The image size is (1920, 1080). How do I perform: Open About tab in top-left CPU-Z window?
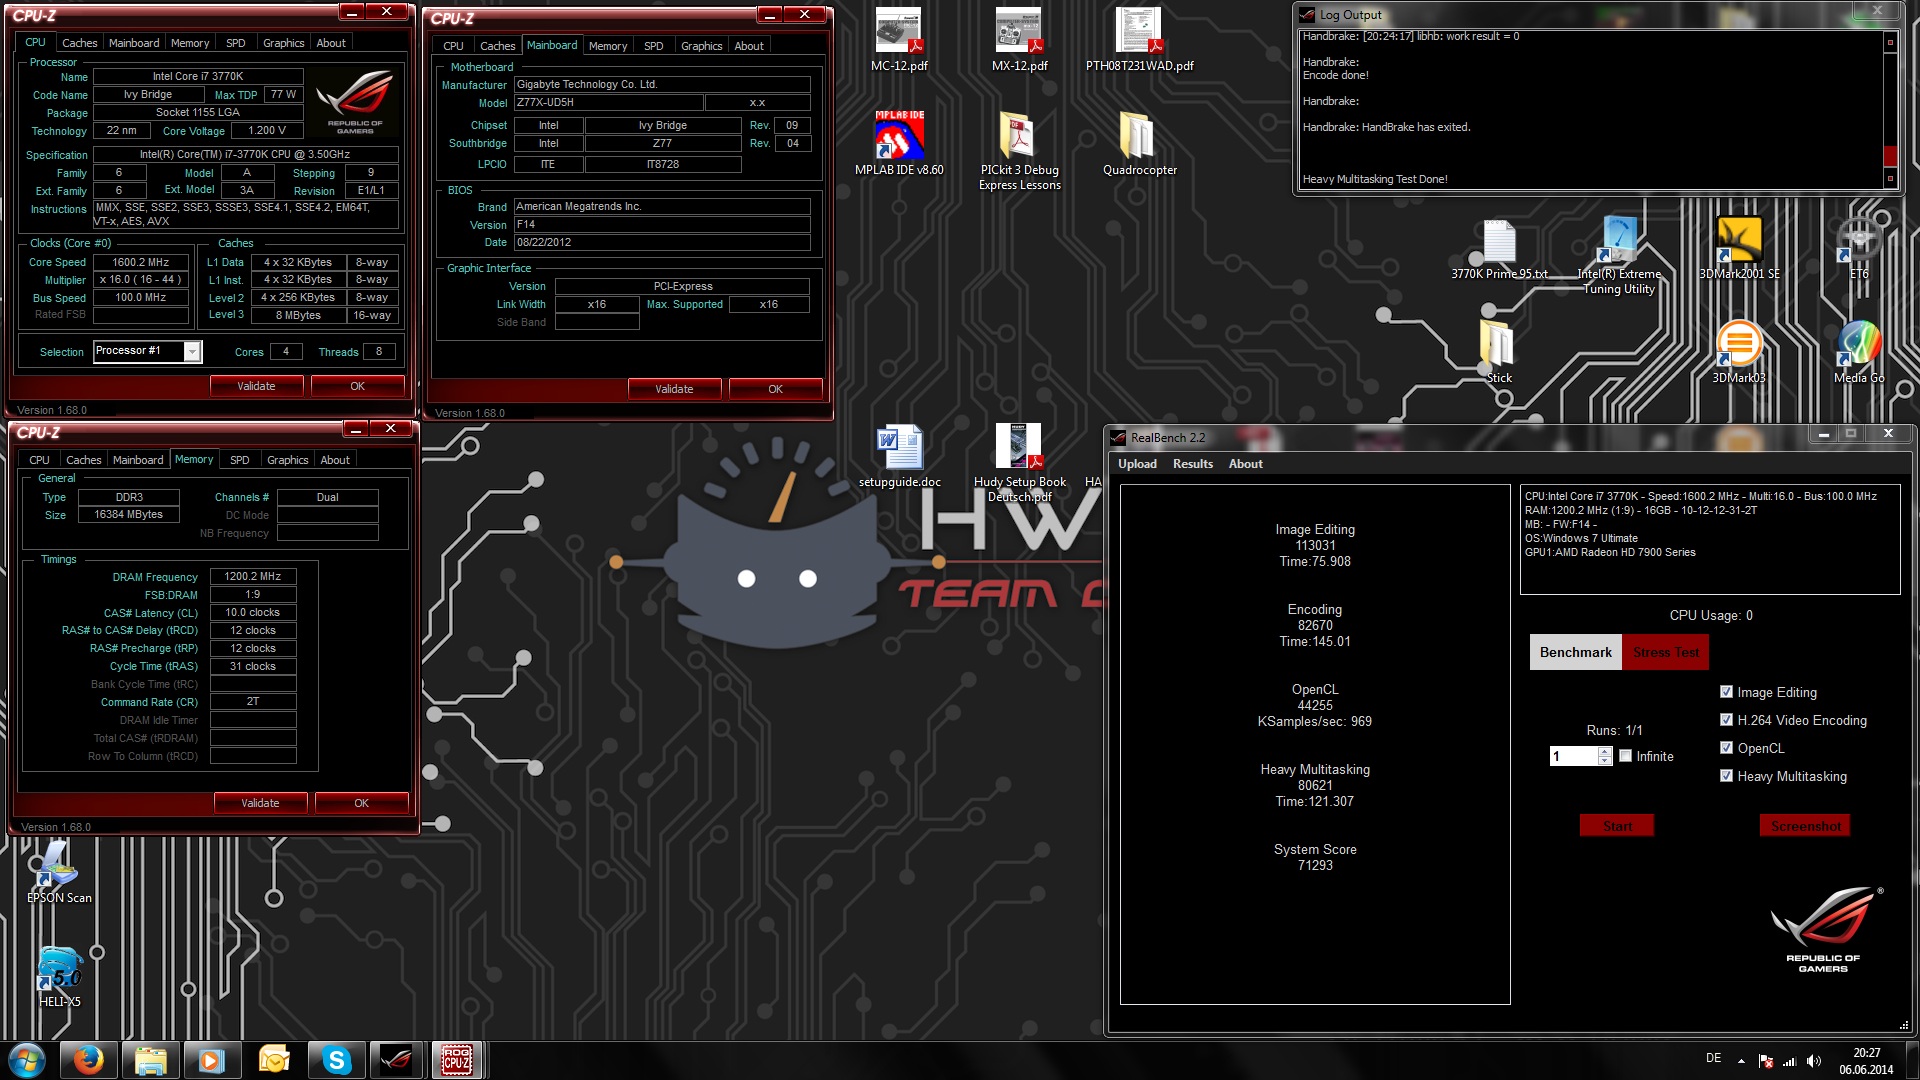click(x=331, y=43)
